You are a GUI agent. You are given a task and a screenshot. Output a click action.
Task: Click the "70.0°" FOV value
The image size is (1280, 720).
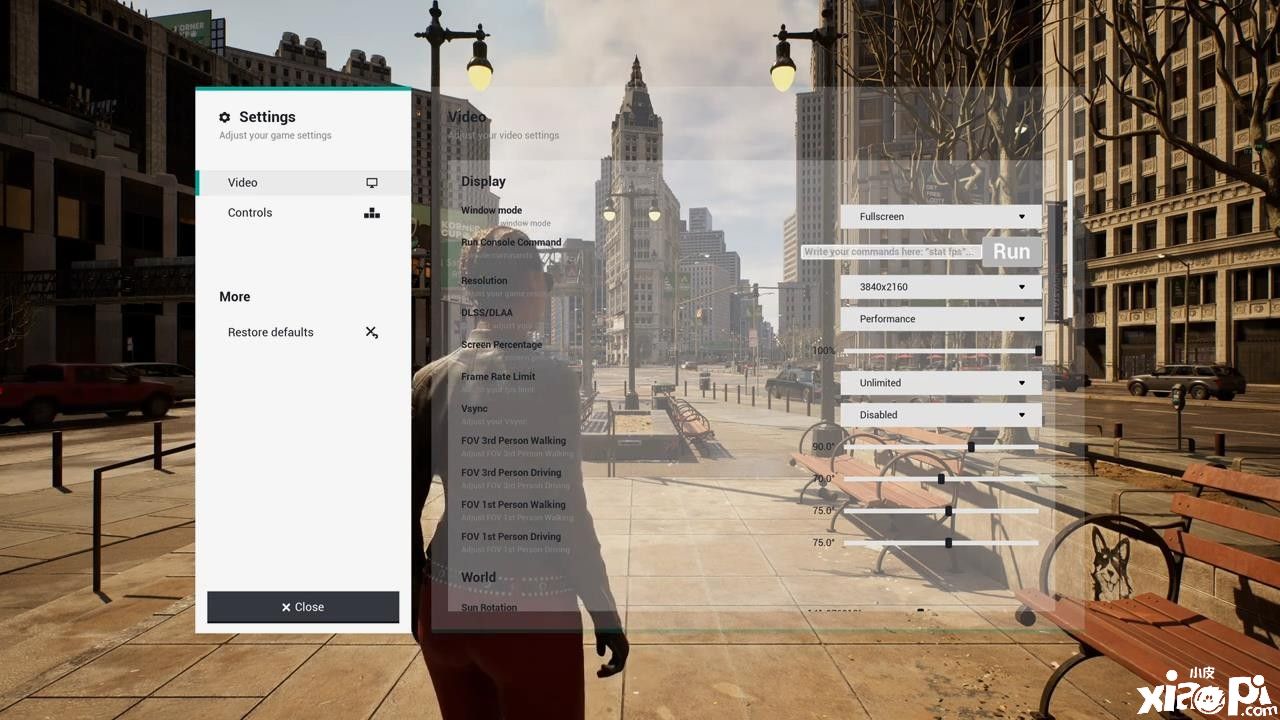823,479
